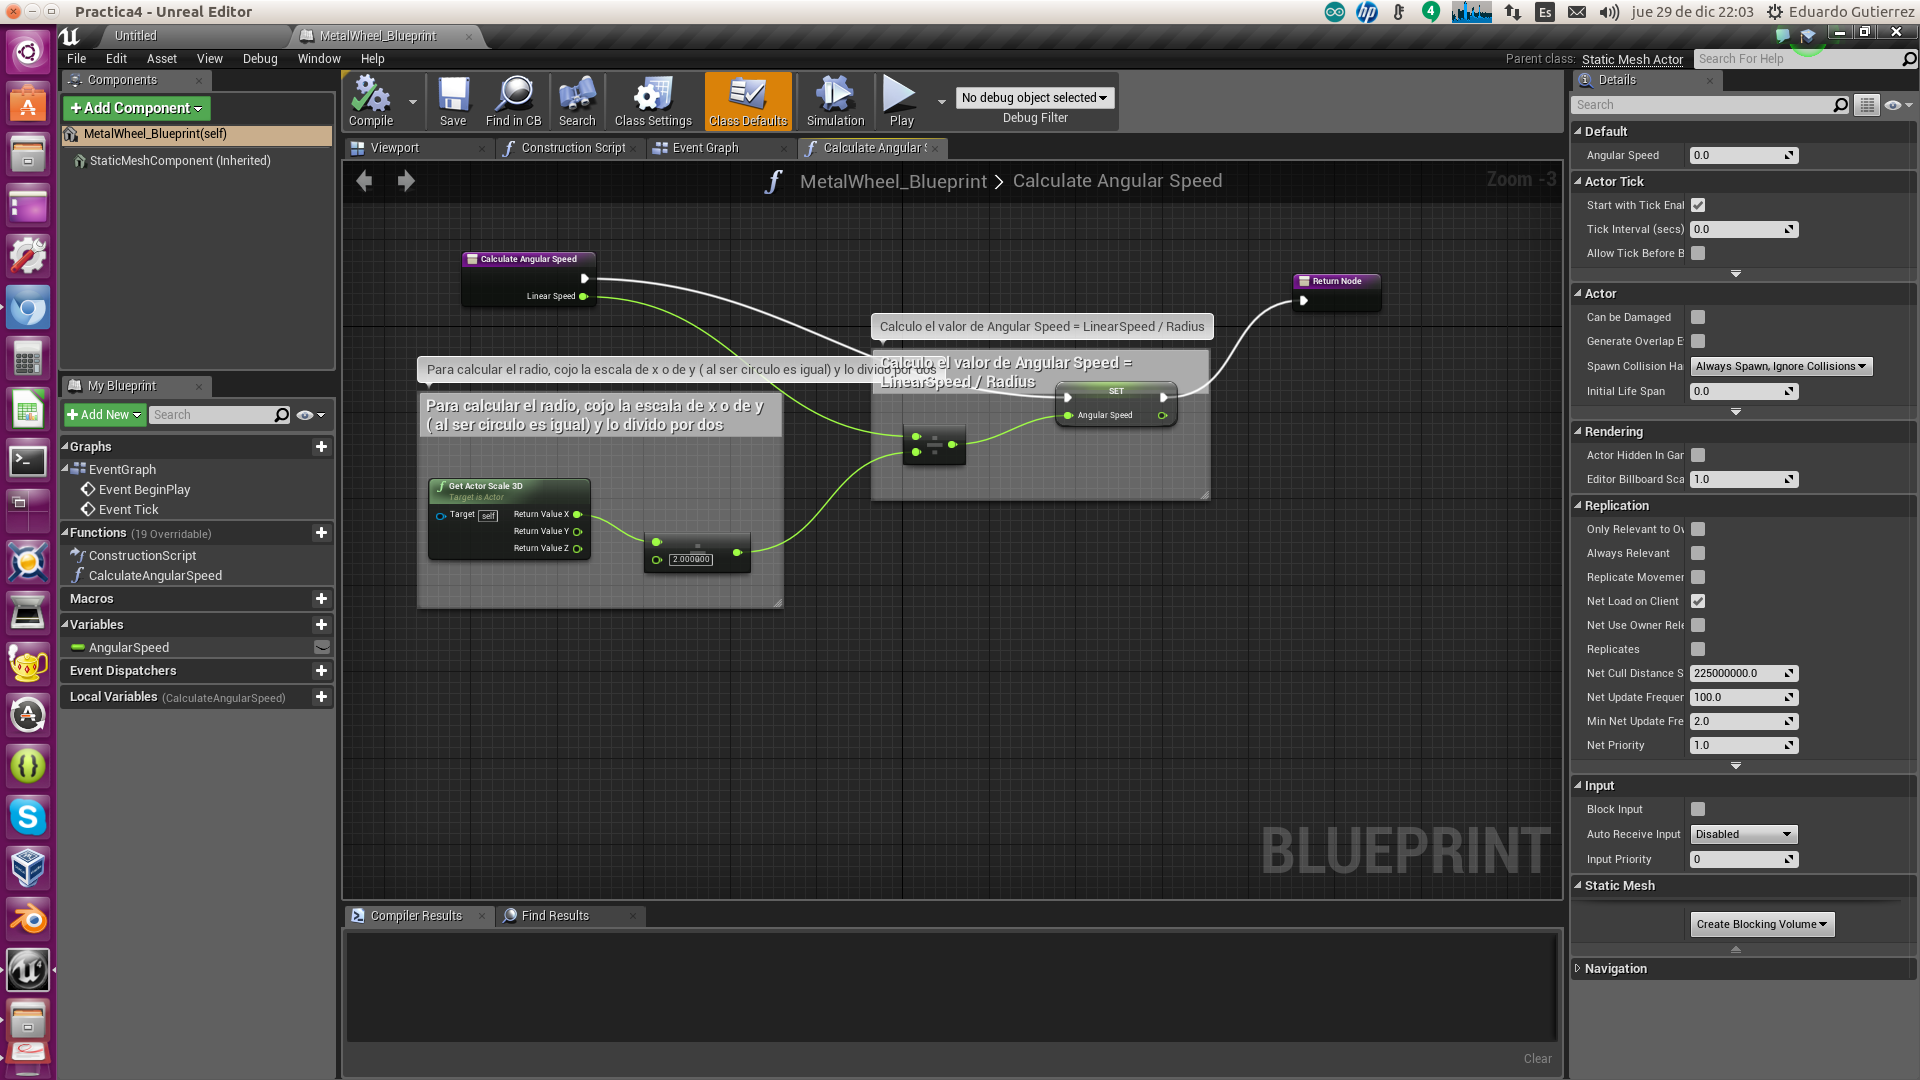Toggle Allow Tick Before Begin Play checkbox
1920x1080 pixels.
pyautogui.click(x=1698, y=253)
